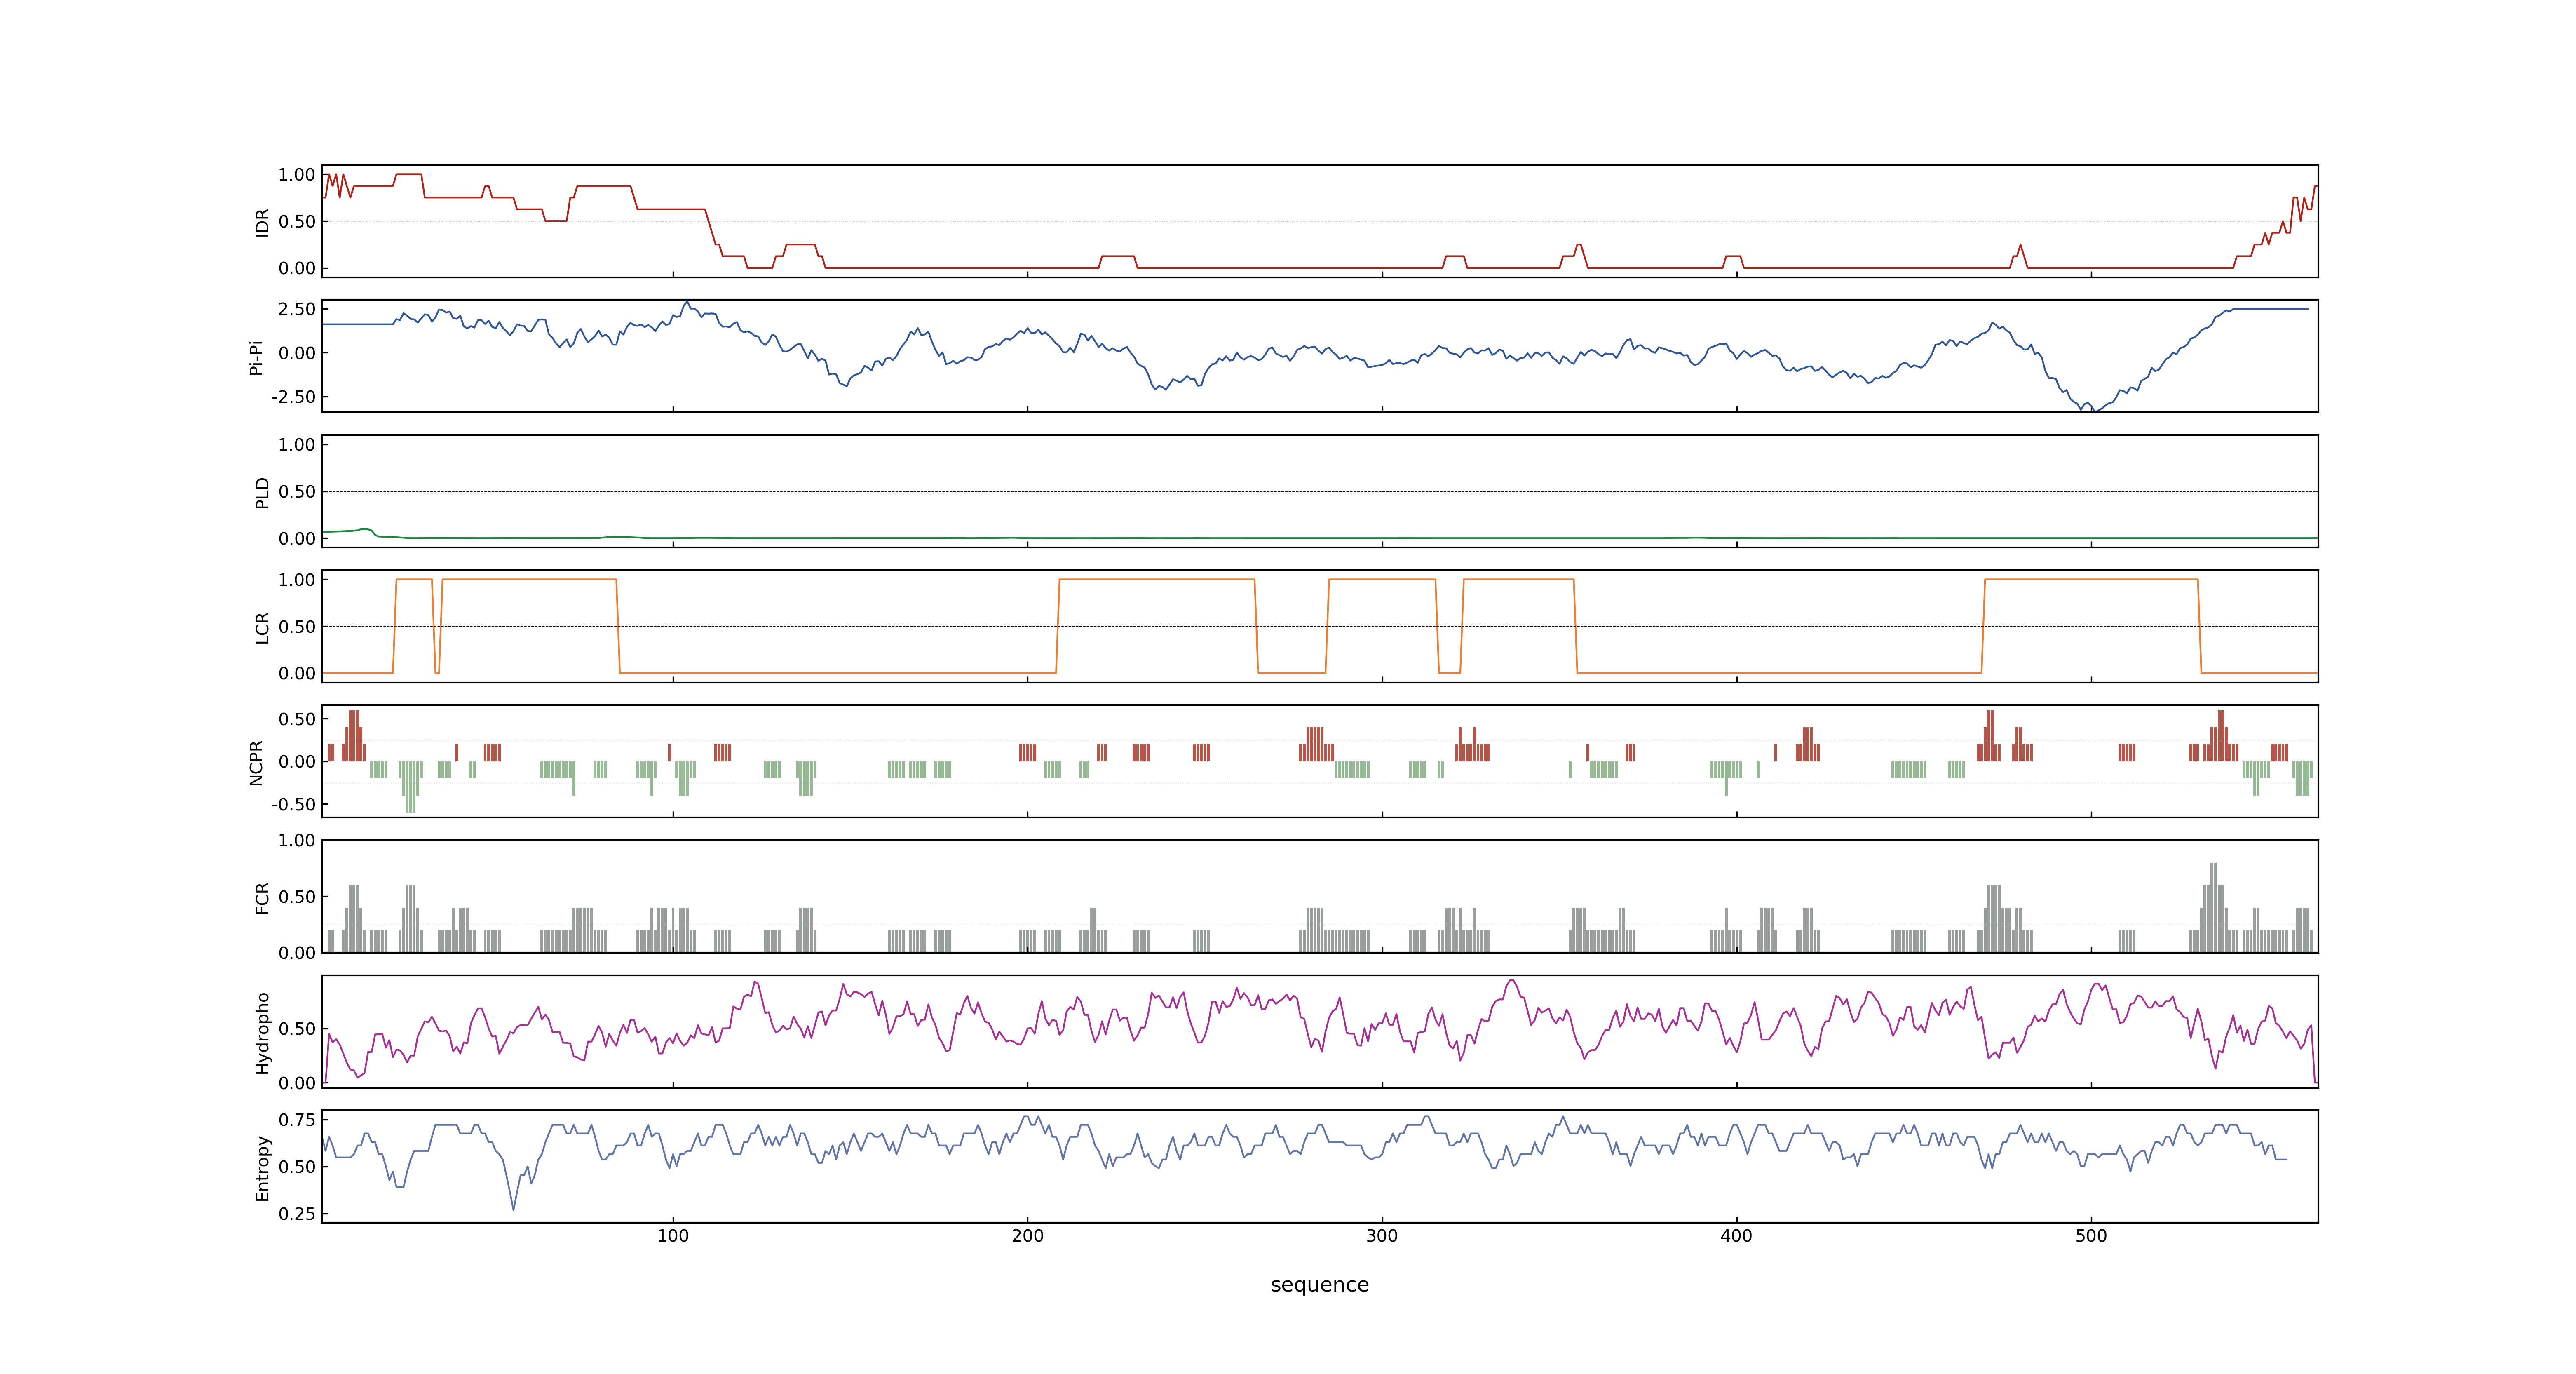Viewport: 2576px width, 1374px height.
Task: Click the 0.50 tick of the FCR panel
Action: (x=297, y=897)
